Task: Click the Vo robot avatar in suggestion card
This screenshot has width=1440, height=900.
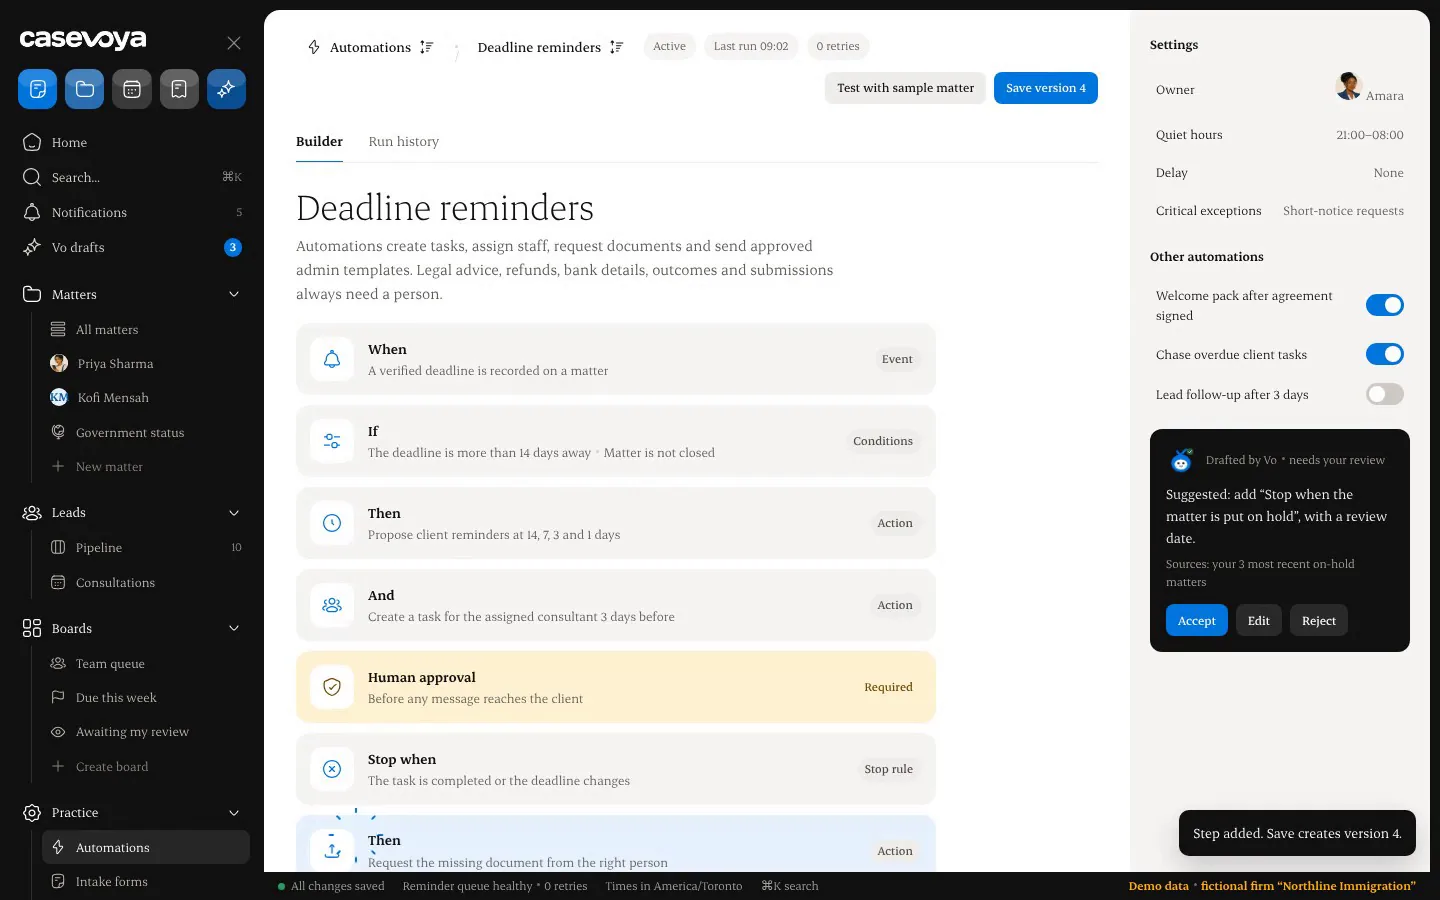Action: (1181, 460)
